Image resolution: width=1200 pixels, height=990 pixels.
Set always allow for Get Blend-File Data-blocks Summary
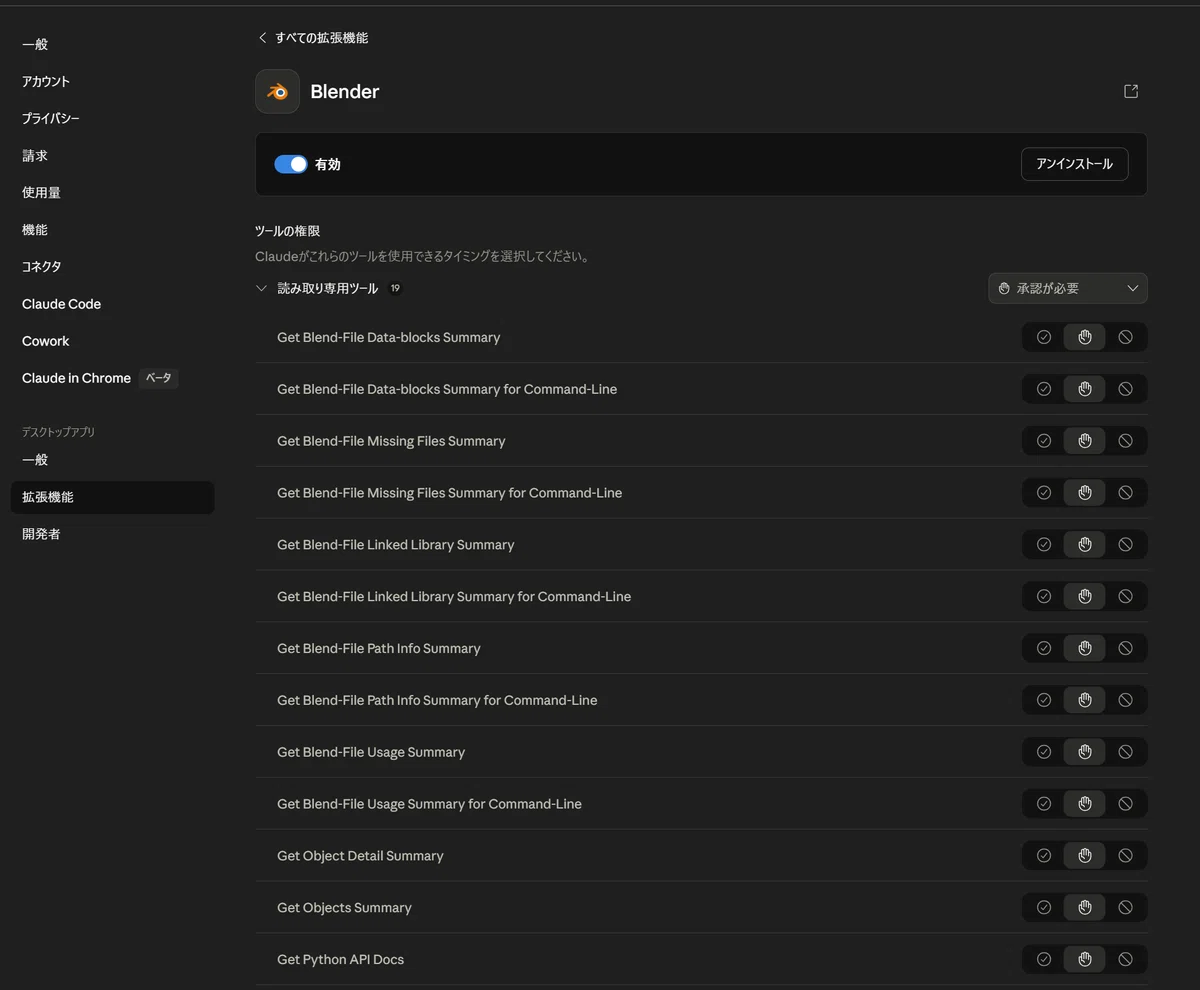pyautogui.click(x=1044, y=337)
